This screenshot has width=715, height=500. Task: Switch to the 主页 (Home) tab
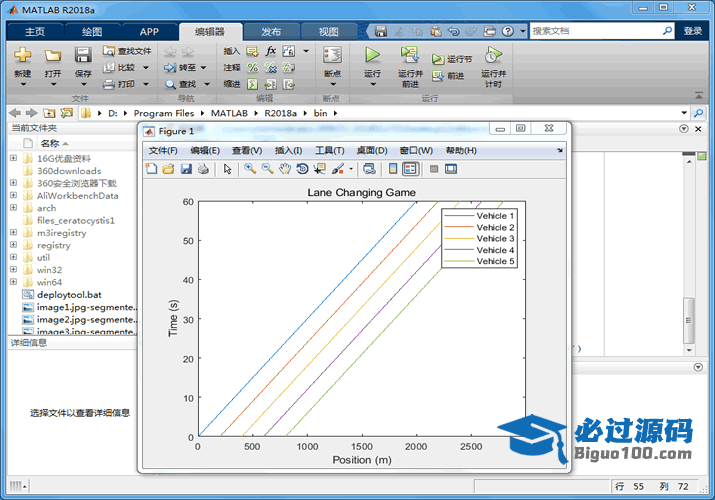click(x=35, y=31)
